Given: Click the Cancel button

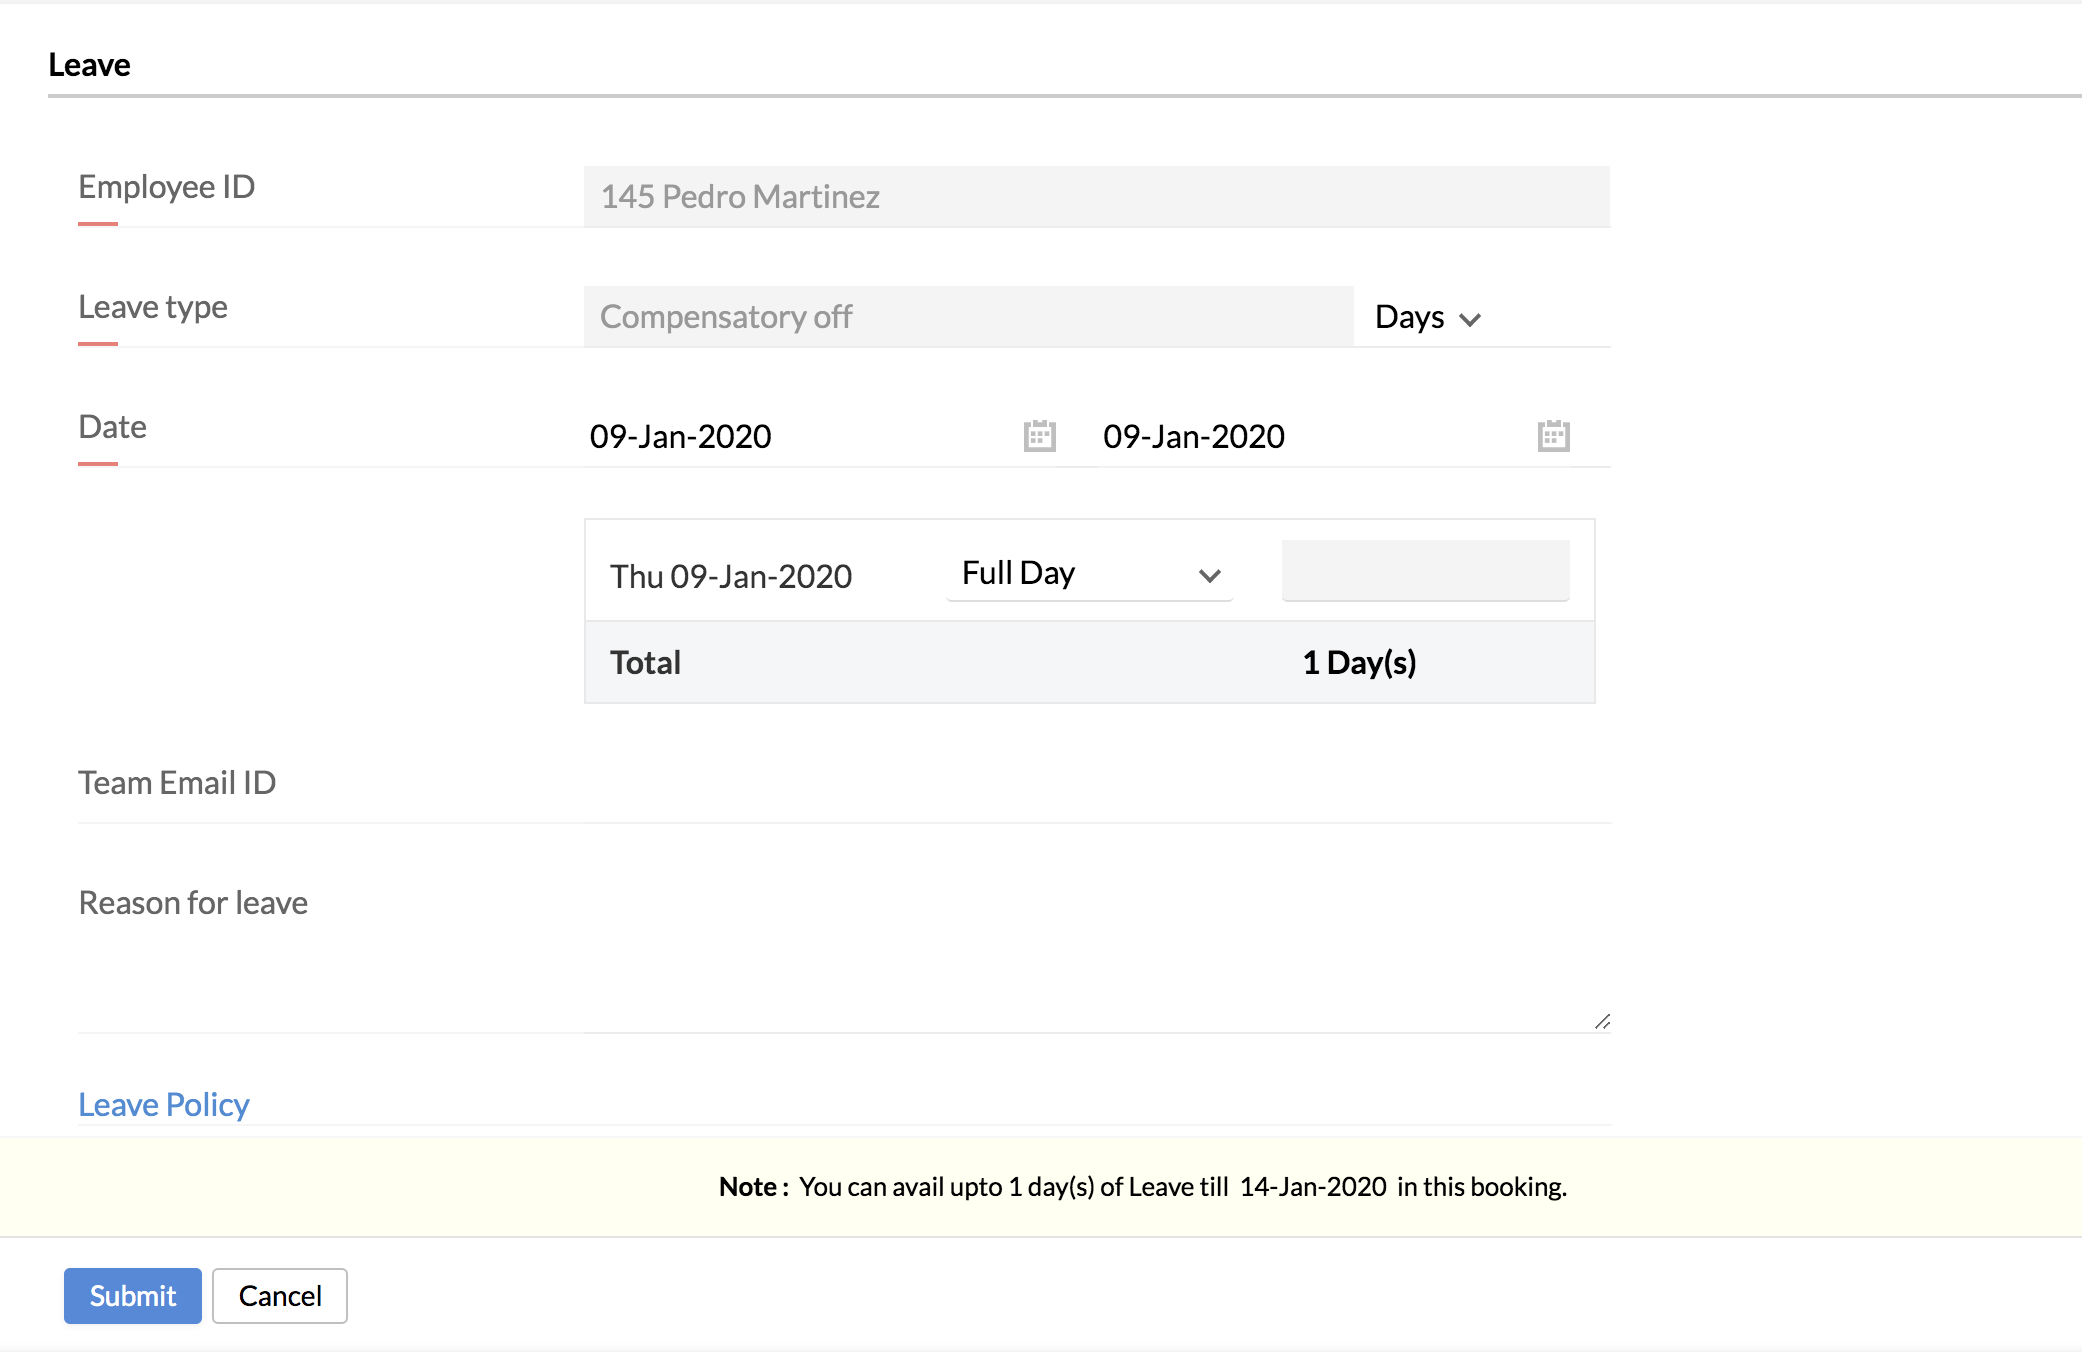Looking at the screenshot, I should 280,1296.
